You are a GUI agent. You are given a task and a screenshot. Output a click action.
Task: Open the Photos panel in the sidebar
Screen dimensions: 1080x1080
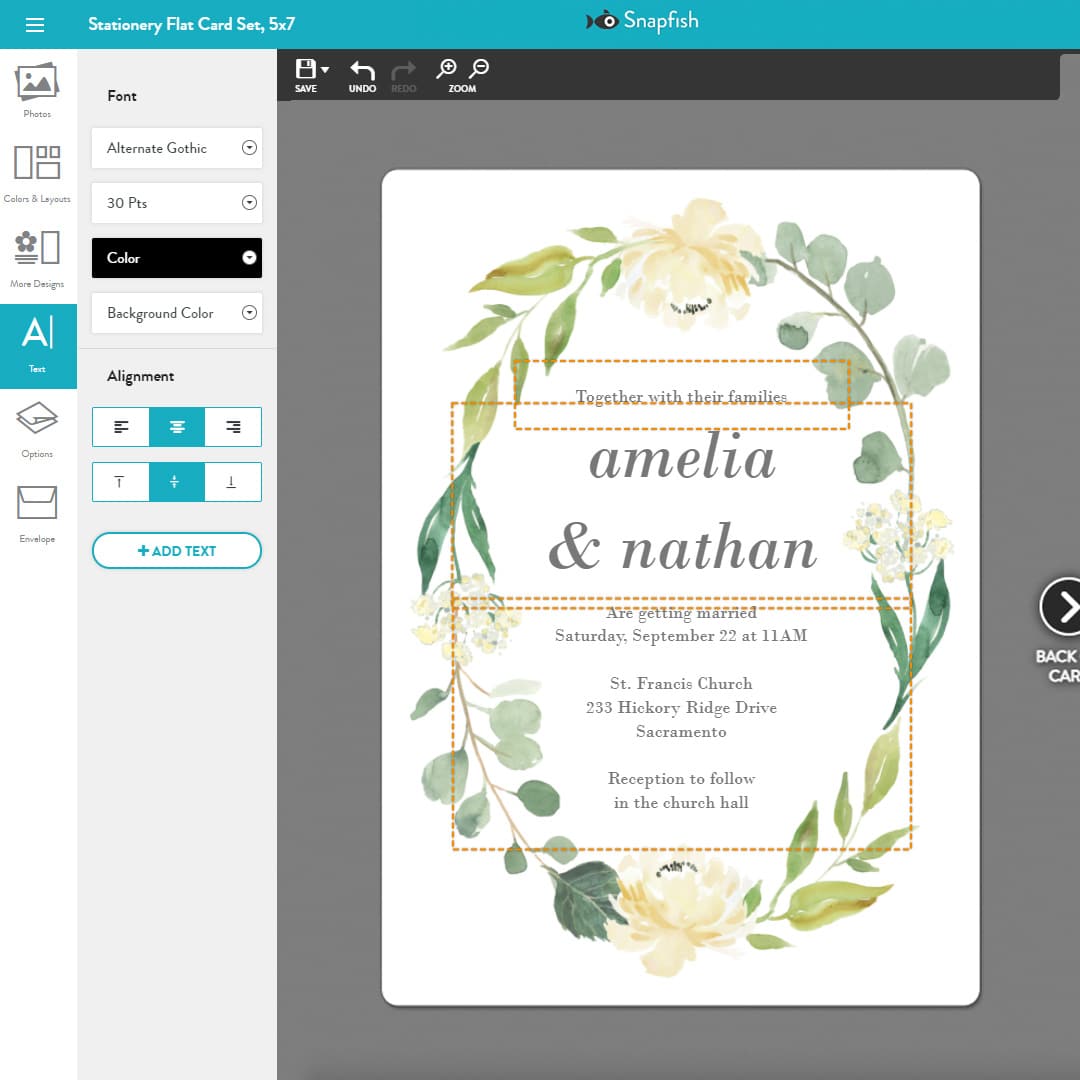[37, 90]
